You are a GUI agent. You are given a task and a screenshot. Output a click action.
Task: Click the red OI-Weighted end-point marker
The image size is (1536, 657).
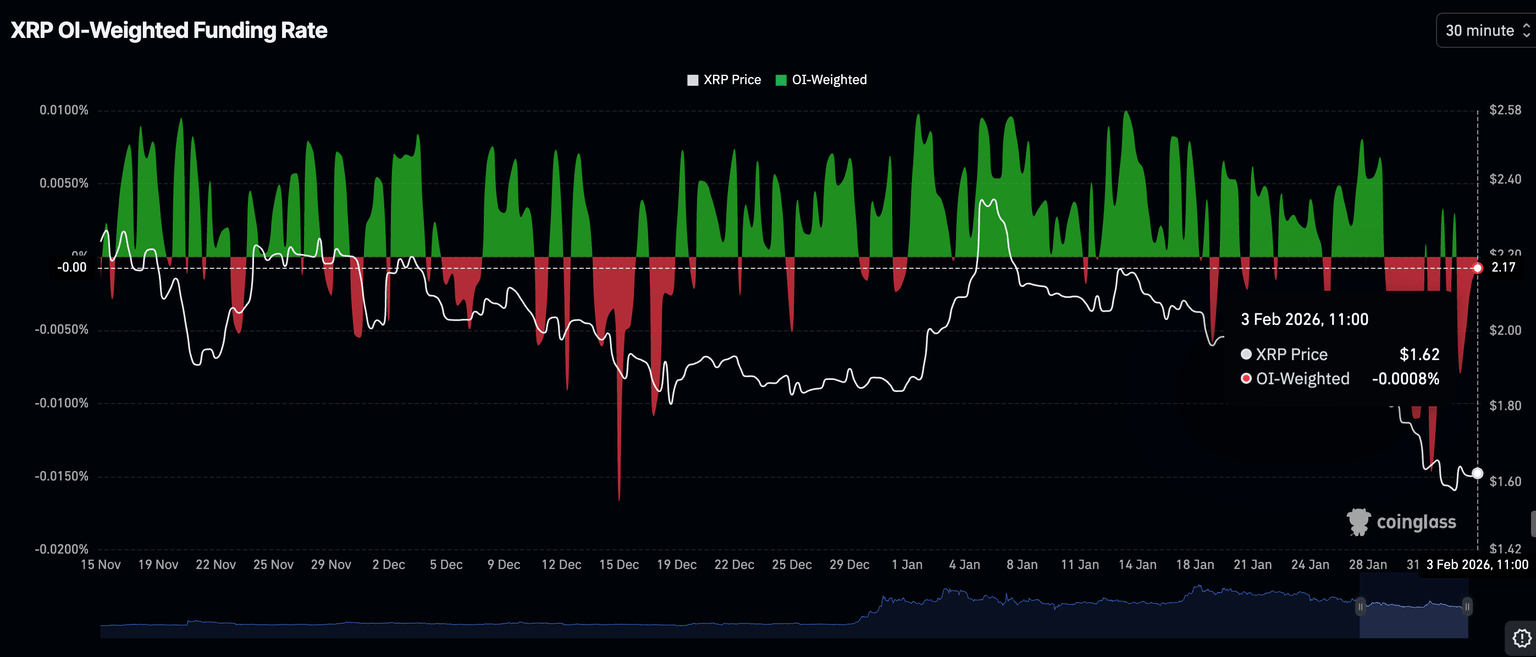1478,268
